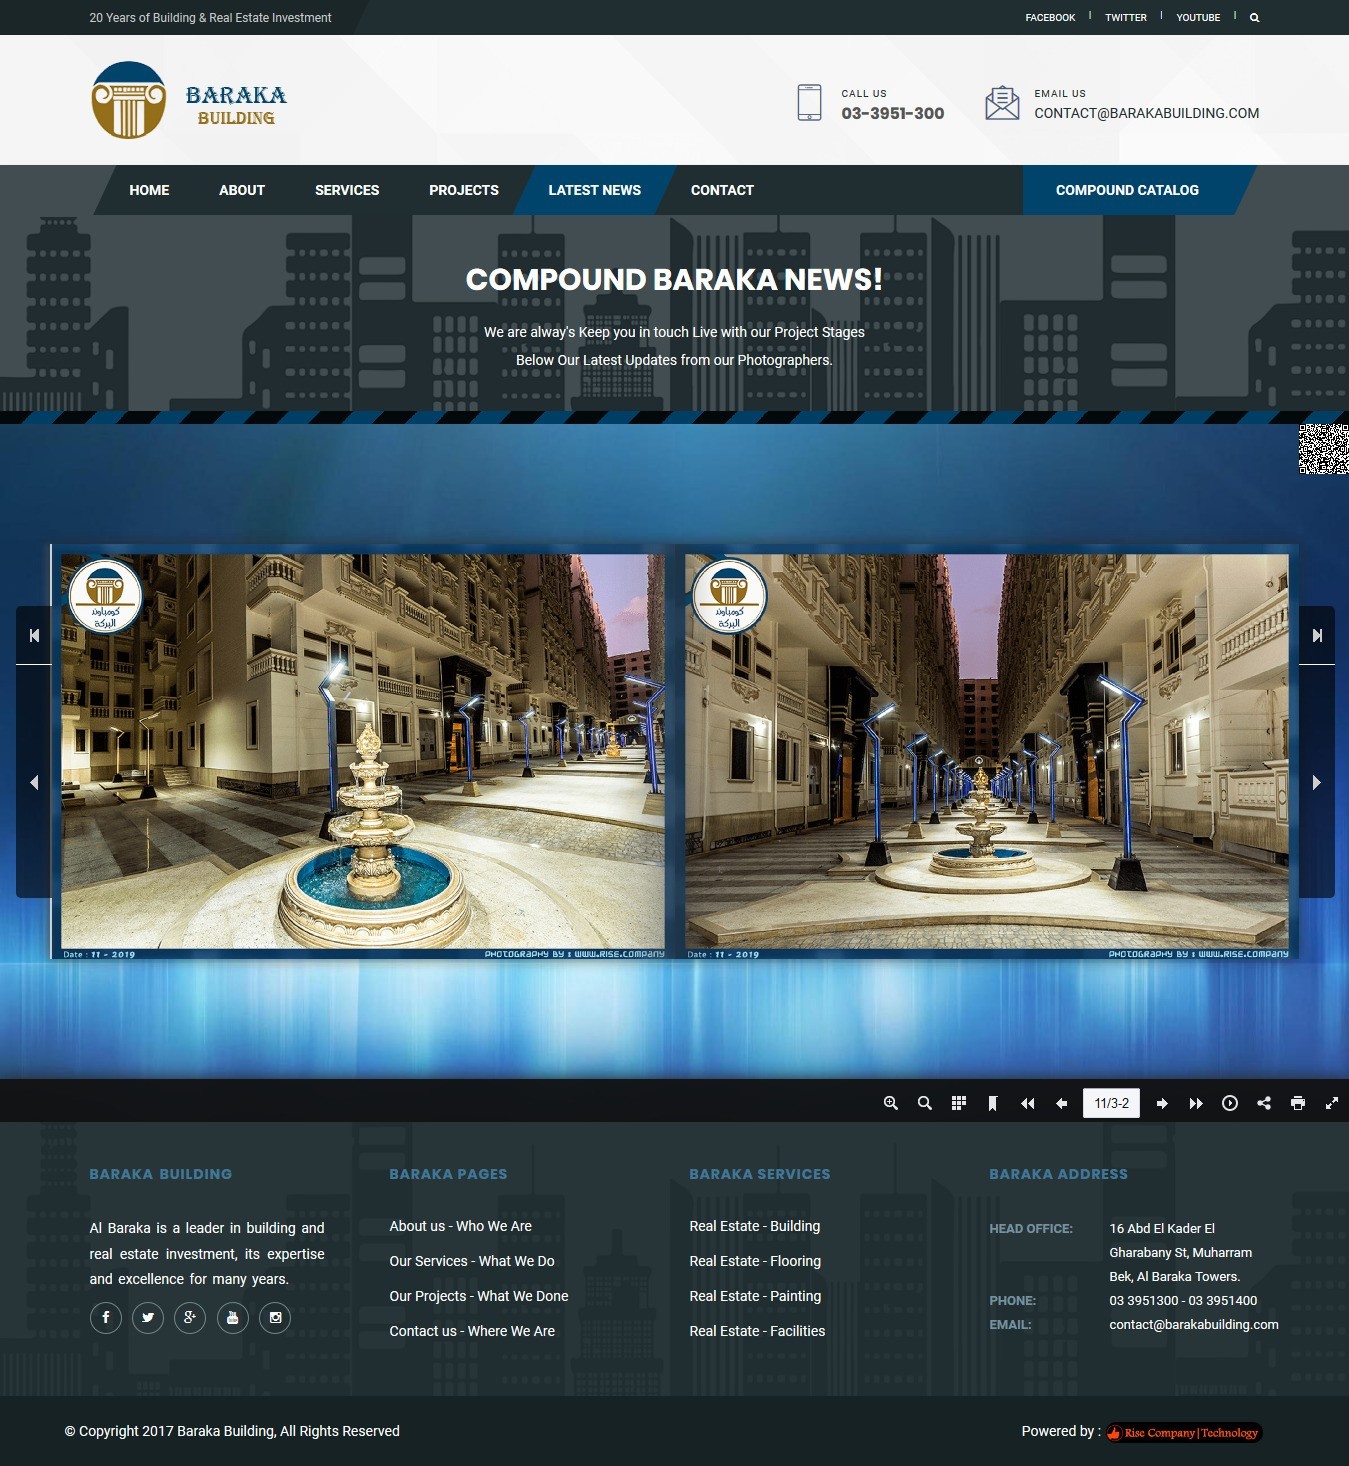Open the Contact menu item
The height and width of the screenshot is (1466, 1349).
point(722,190)
